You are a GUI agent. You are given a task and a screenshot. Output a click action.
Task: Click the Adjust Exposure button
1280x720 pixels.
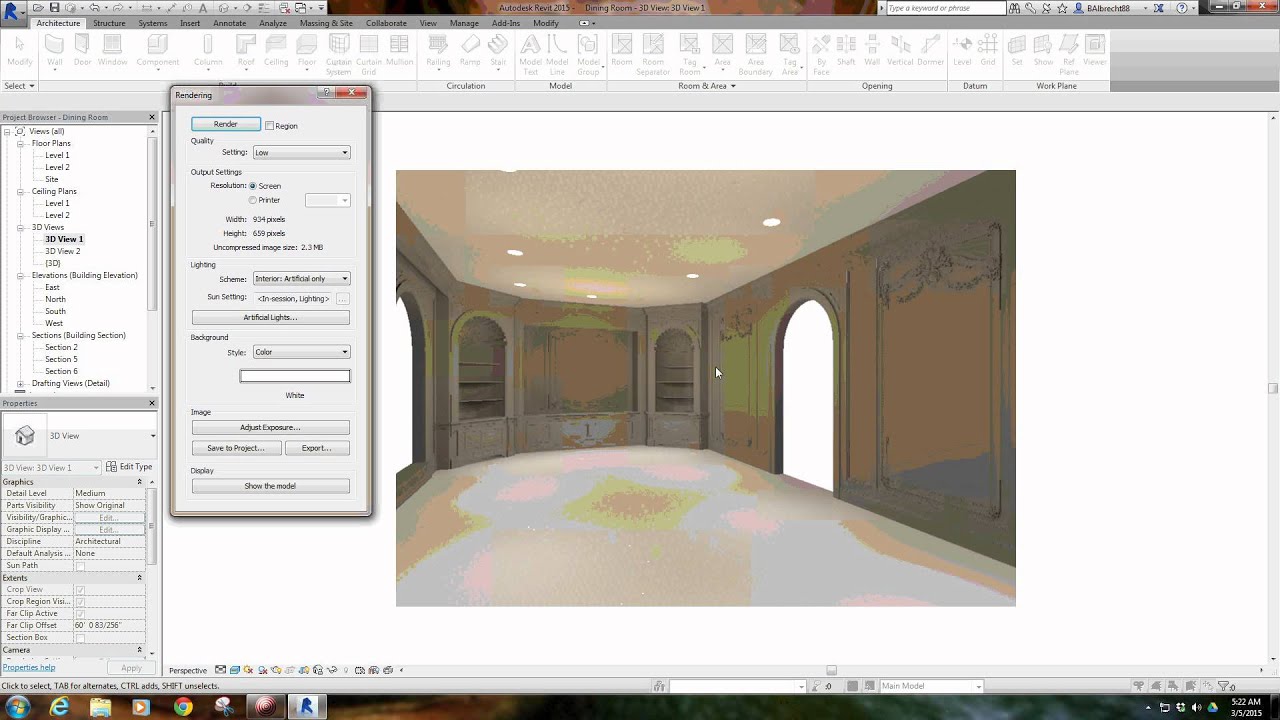[270, 427]
